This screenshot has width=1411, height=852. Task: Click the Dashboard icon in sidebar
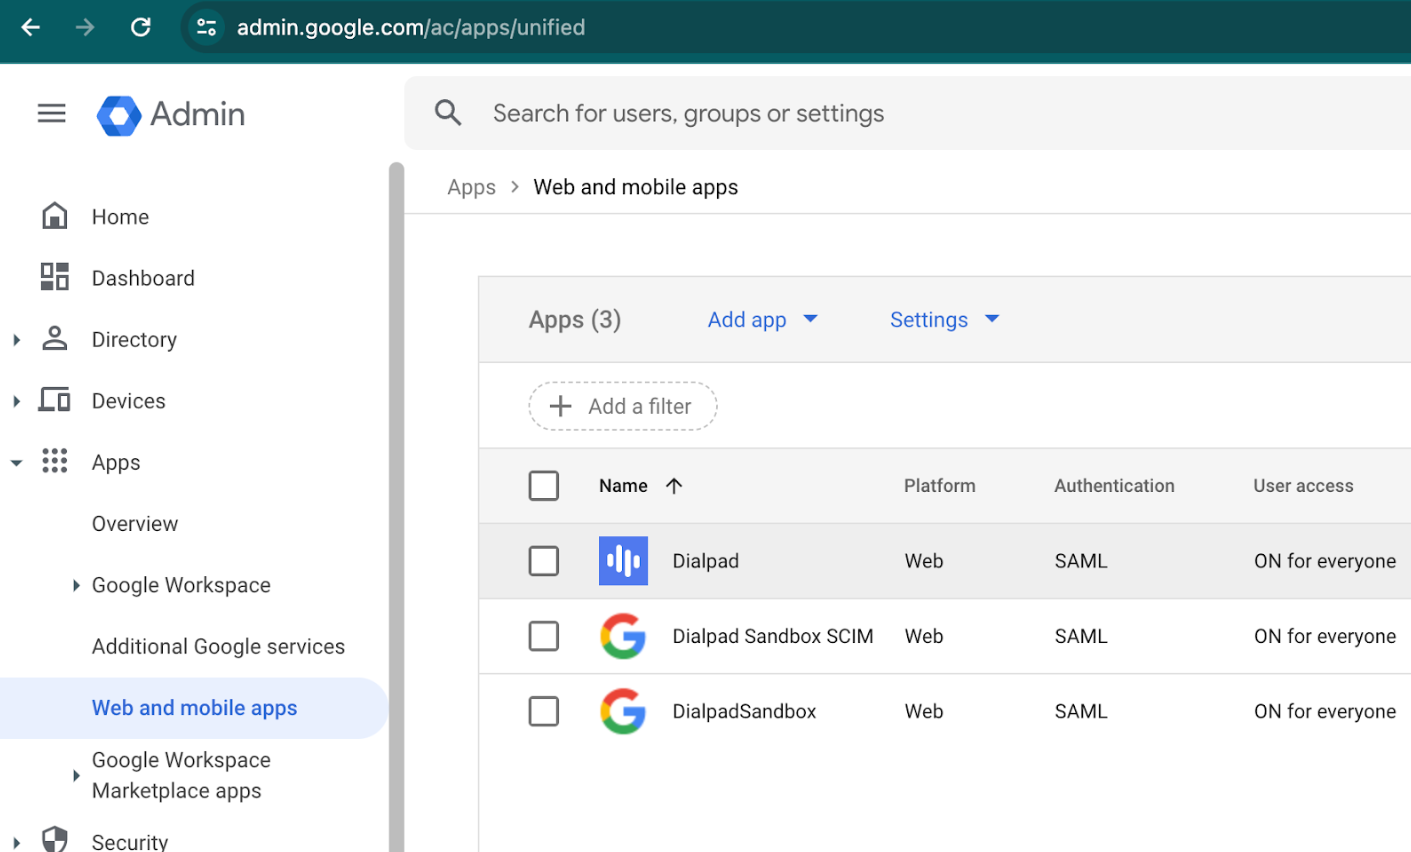55,277
